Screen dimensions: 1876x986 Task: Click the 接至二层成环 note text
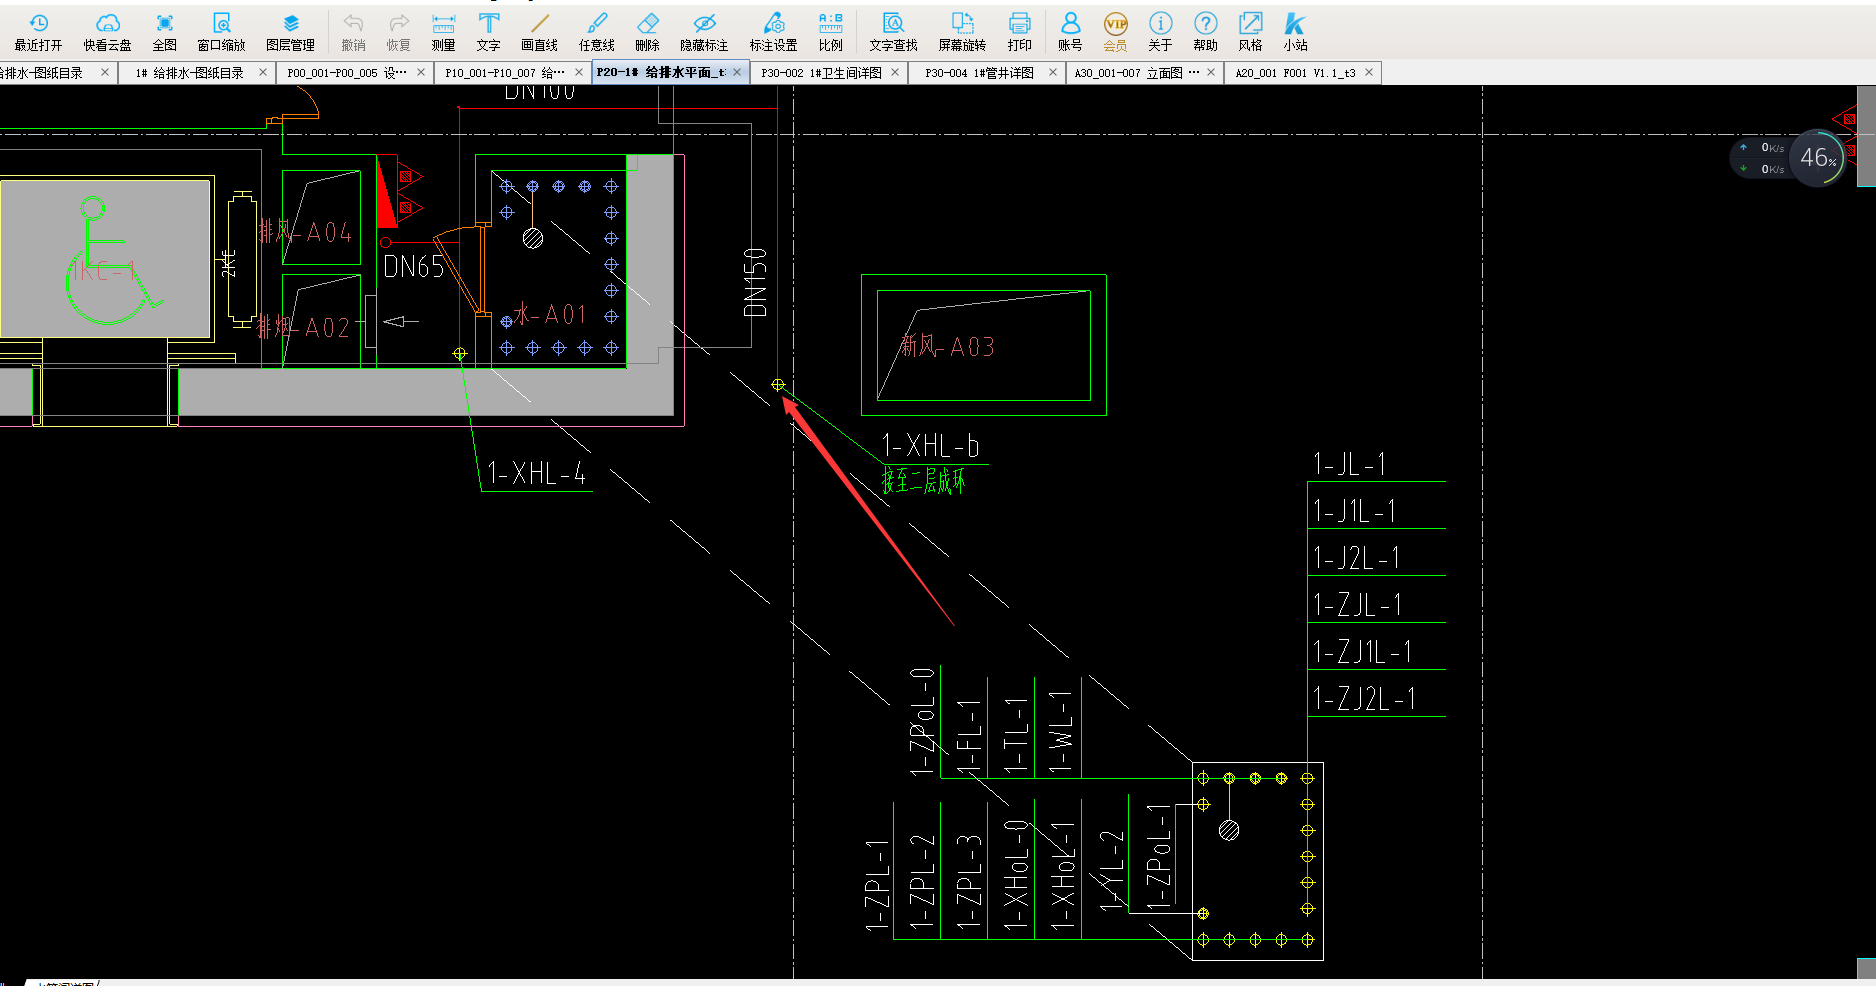(x=923, y=481)
